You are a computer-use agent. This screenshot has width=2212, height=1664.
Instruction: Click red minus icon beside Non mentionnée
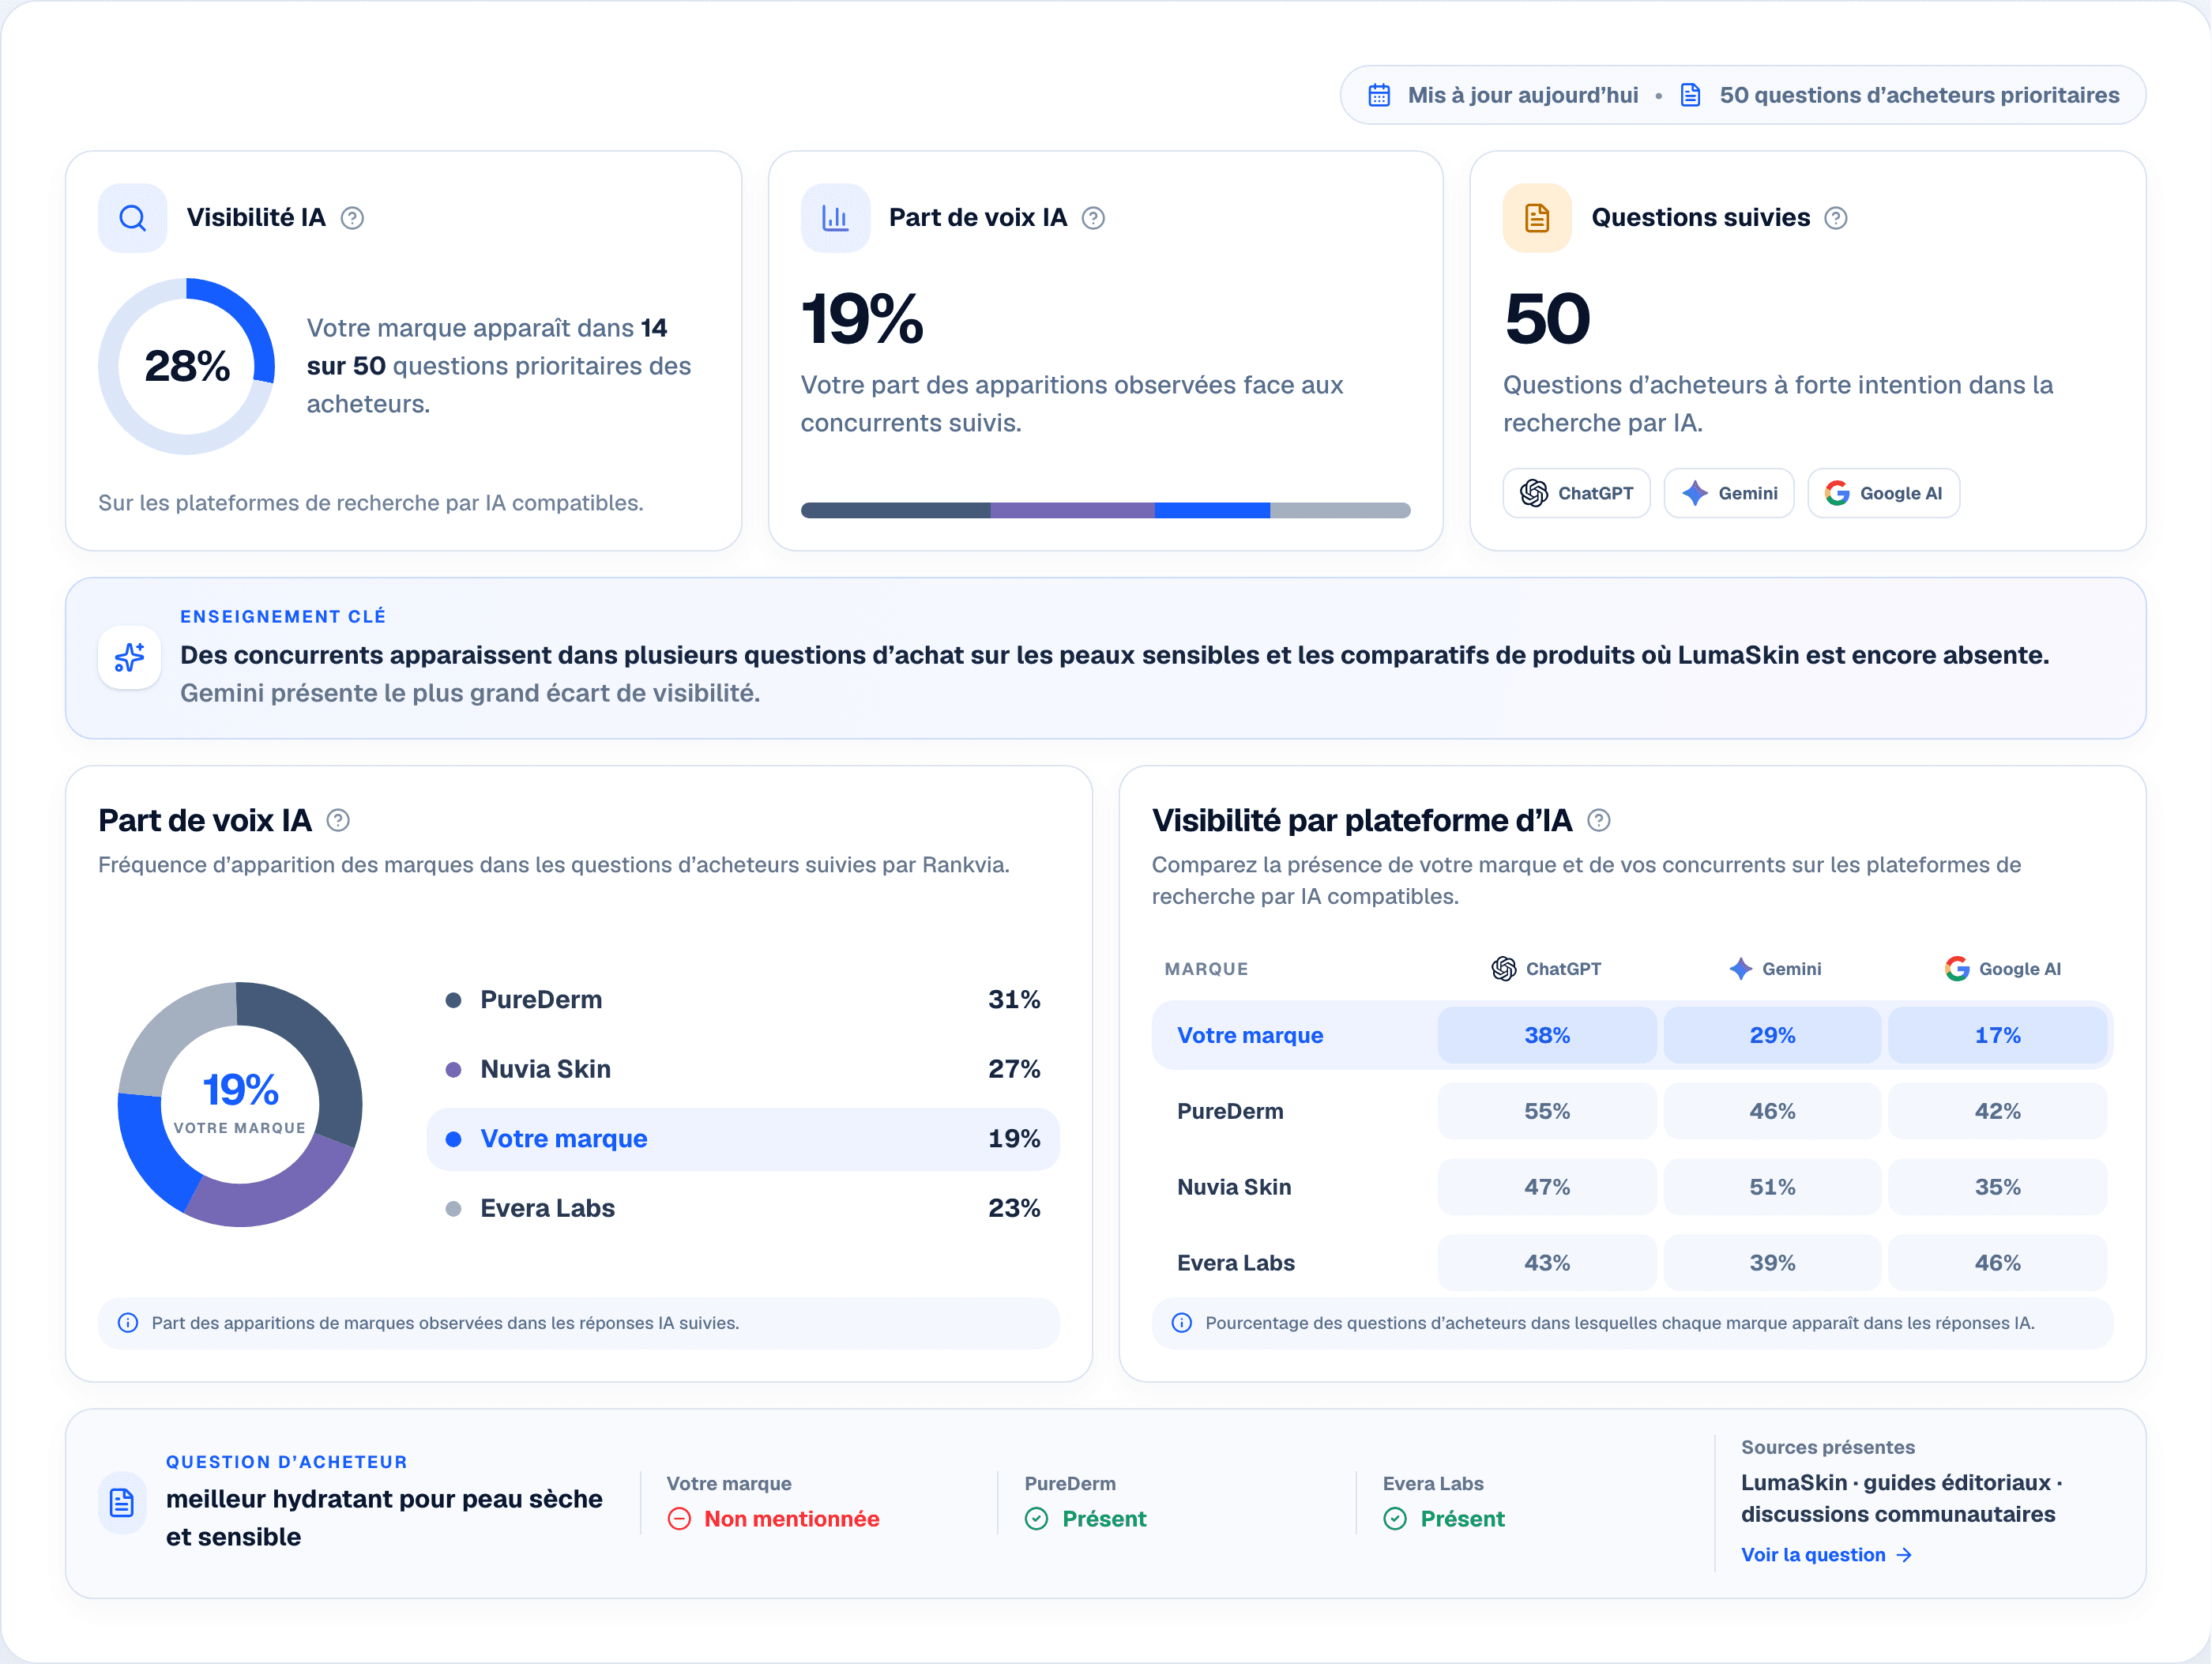[x=679, y=1519]
